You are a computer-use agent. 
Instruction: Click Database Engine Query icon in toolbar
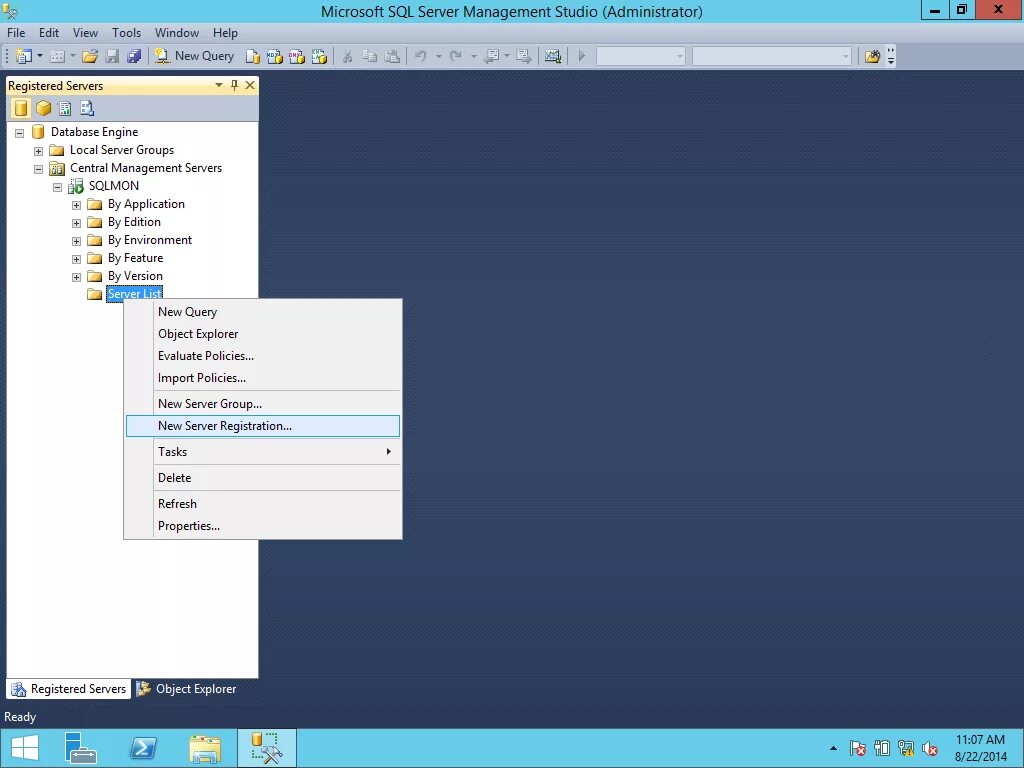pyautogui.click(x=253, y=56)
